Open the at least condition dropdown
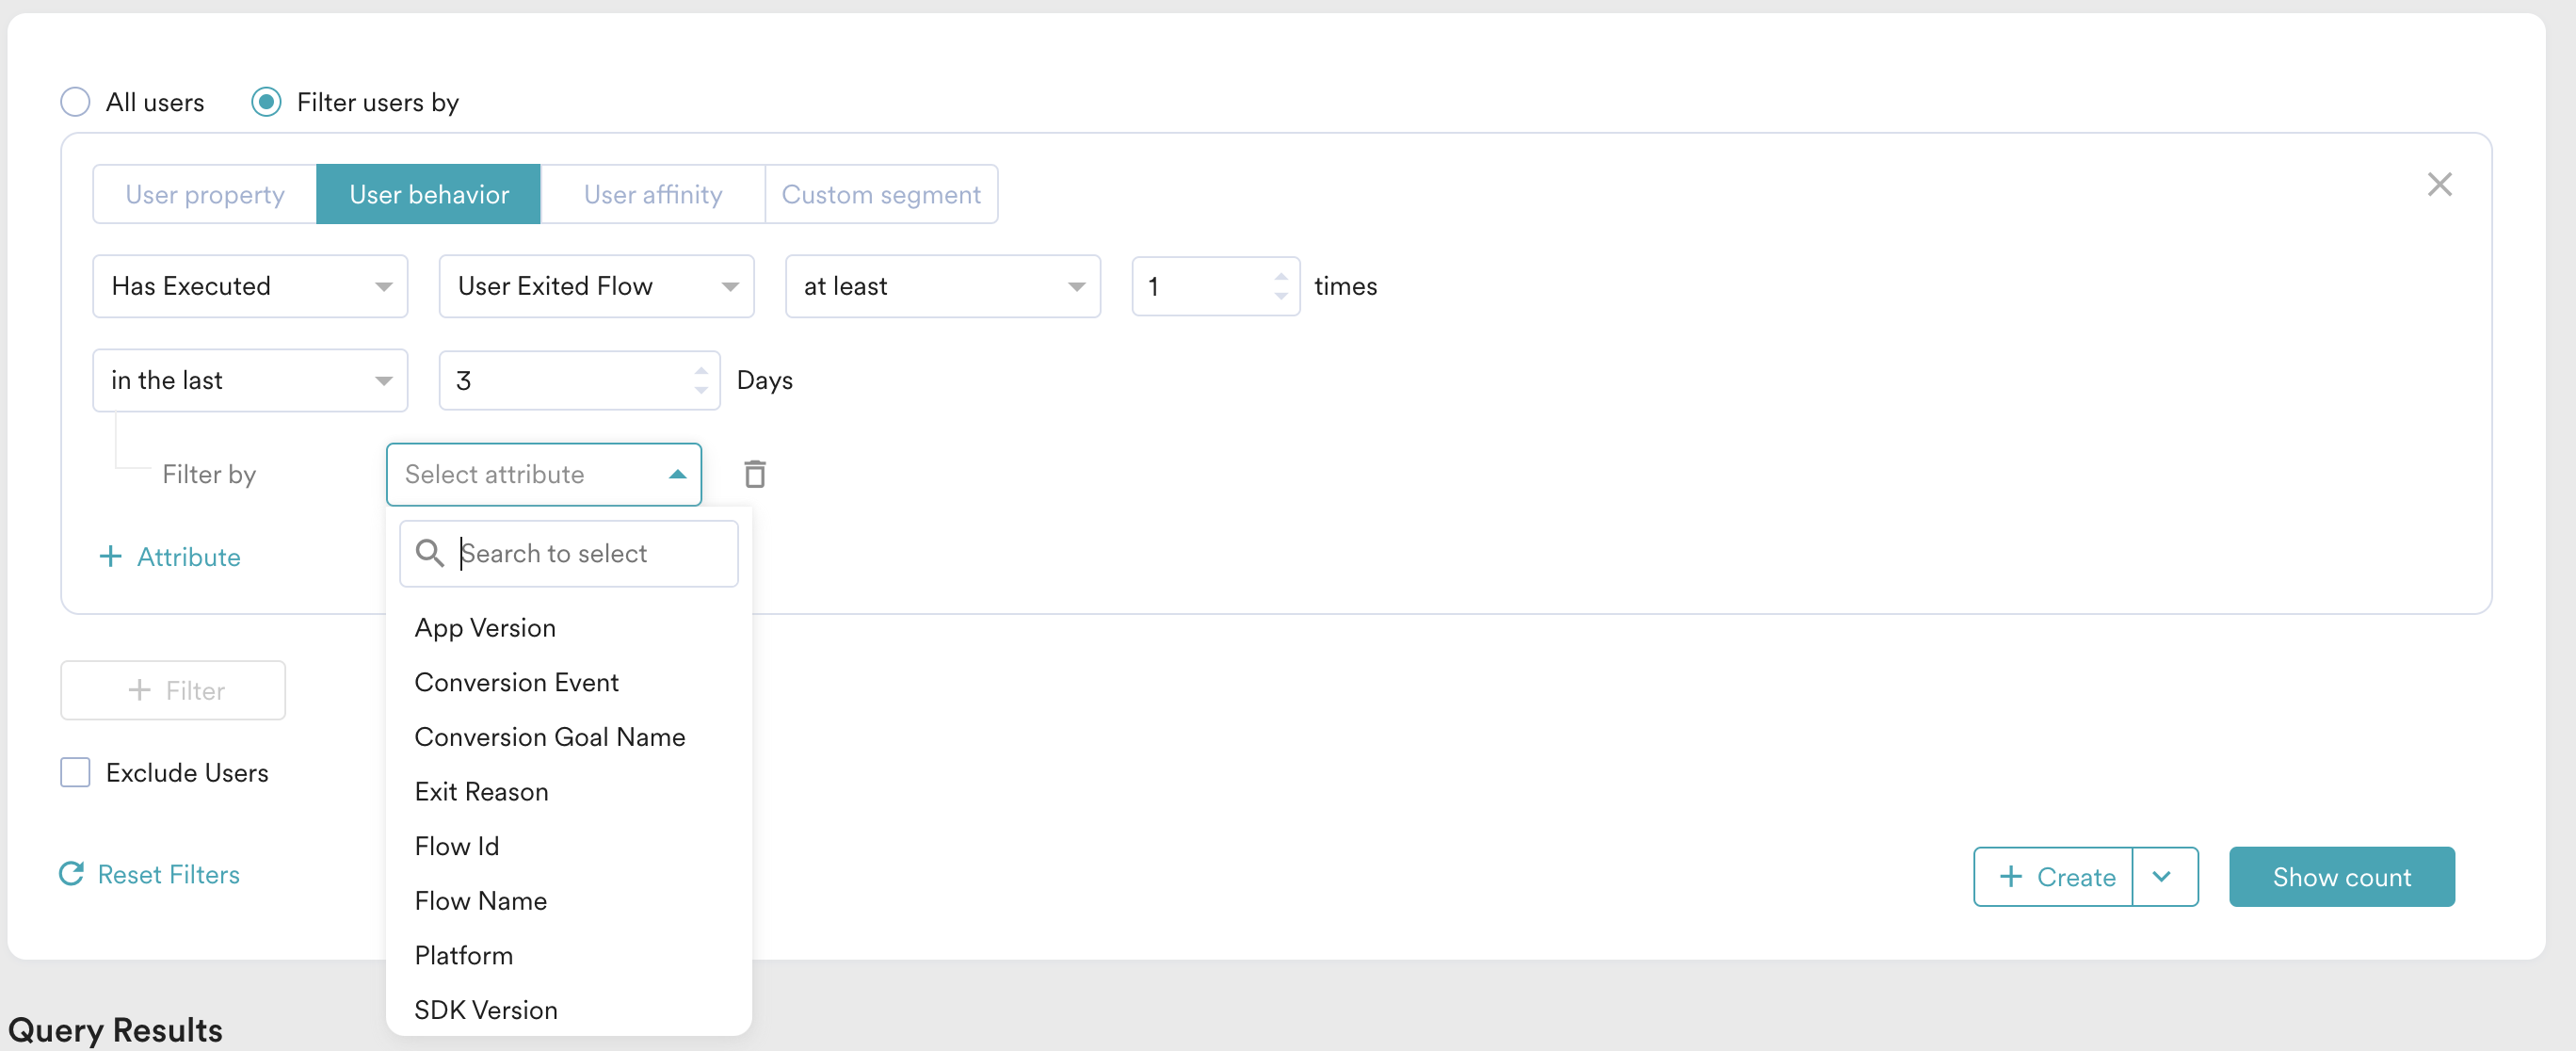The image size is (2576, 1051). click(942, 286)
